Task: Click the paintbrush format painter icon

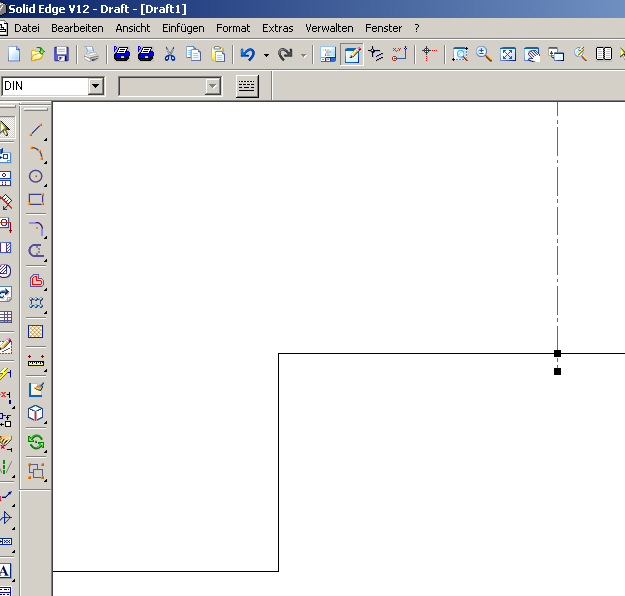Action: pyautogui.click(x=36, y=389)
